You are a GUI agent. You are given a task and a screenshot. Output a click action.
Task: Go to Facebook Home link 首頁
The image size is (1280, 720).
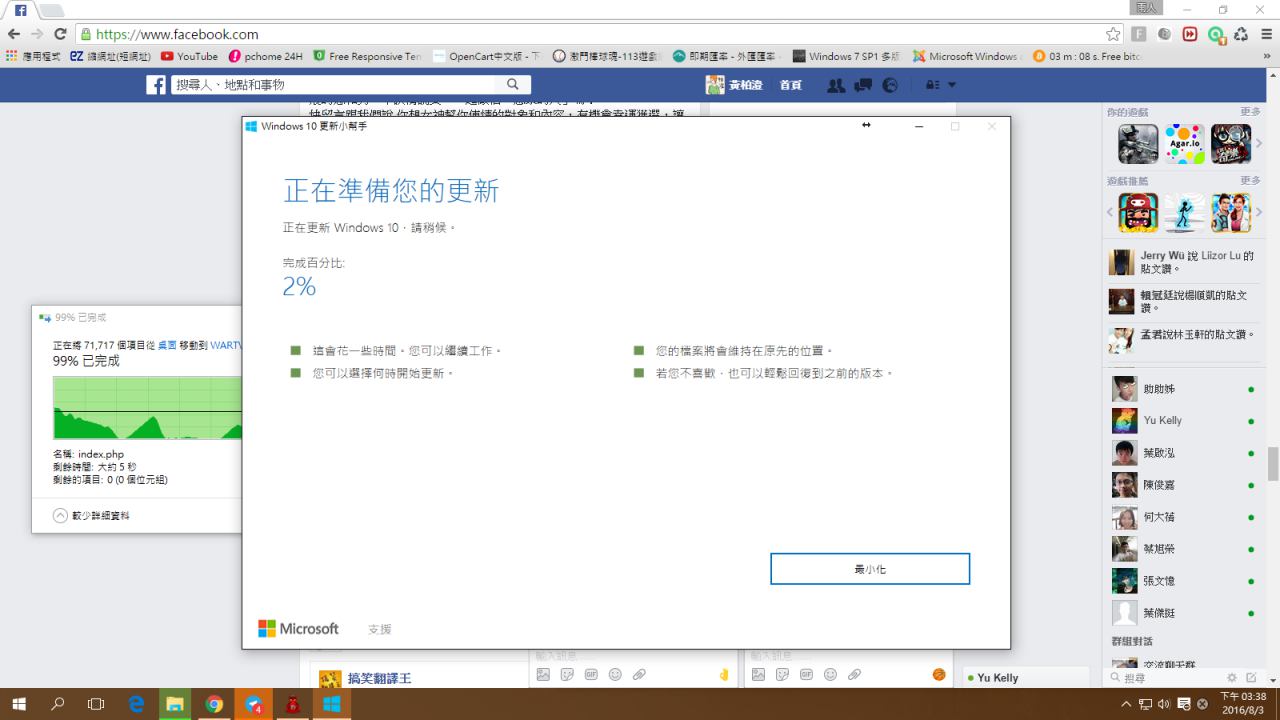coord(791,85)
